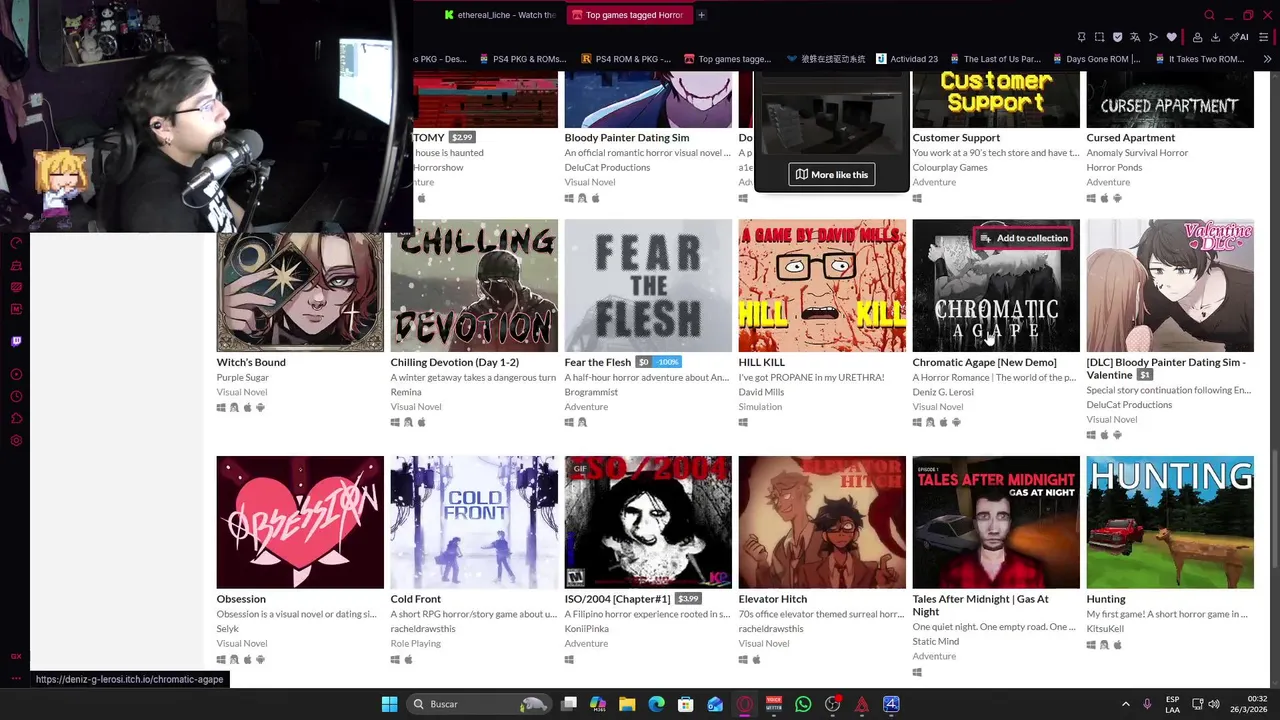Open WhatsApp from the taskbar
This screenshot has width=1280, height=720.
click(x=803, y=704)
